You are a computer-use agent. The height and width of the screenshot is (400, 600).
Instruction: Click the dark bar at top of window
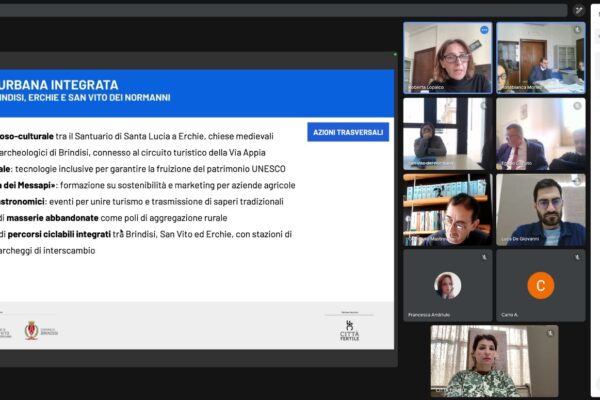tap(280, 10)
